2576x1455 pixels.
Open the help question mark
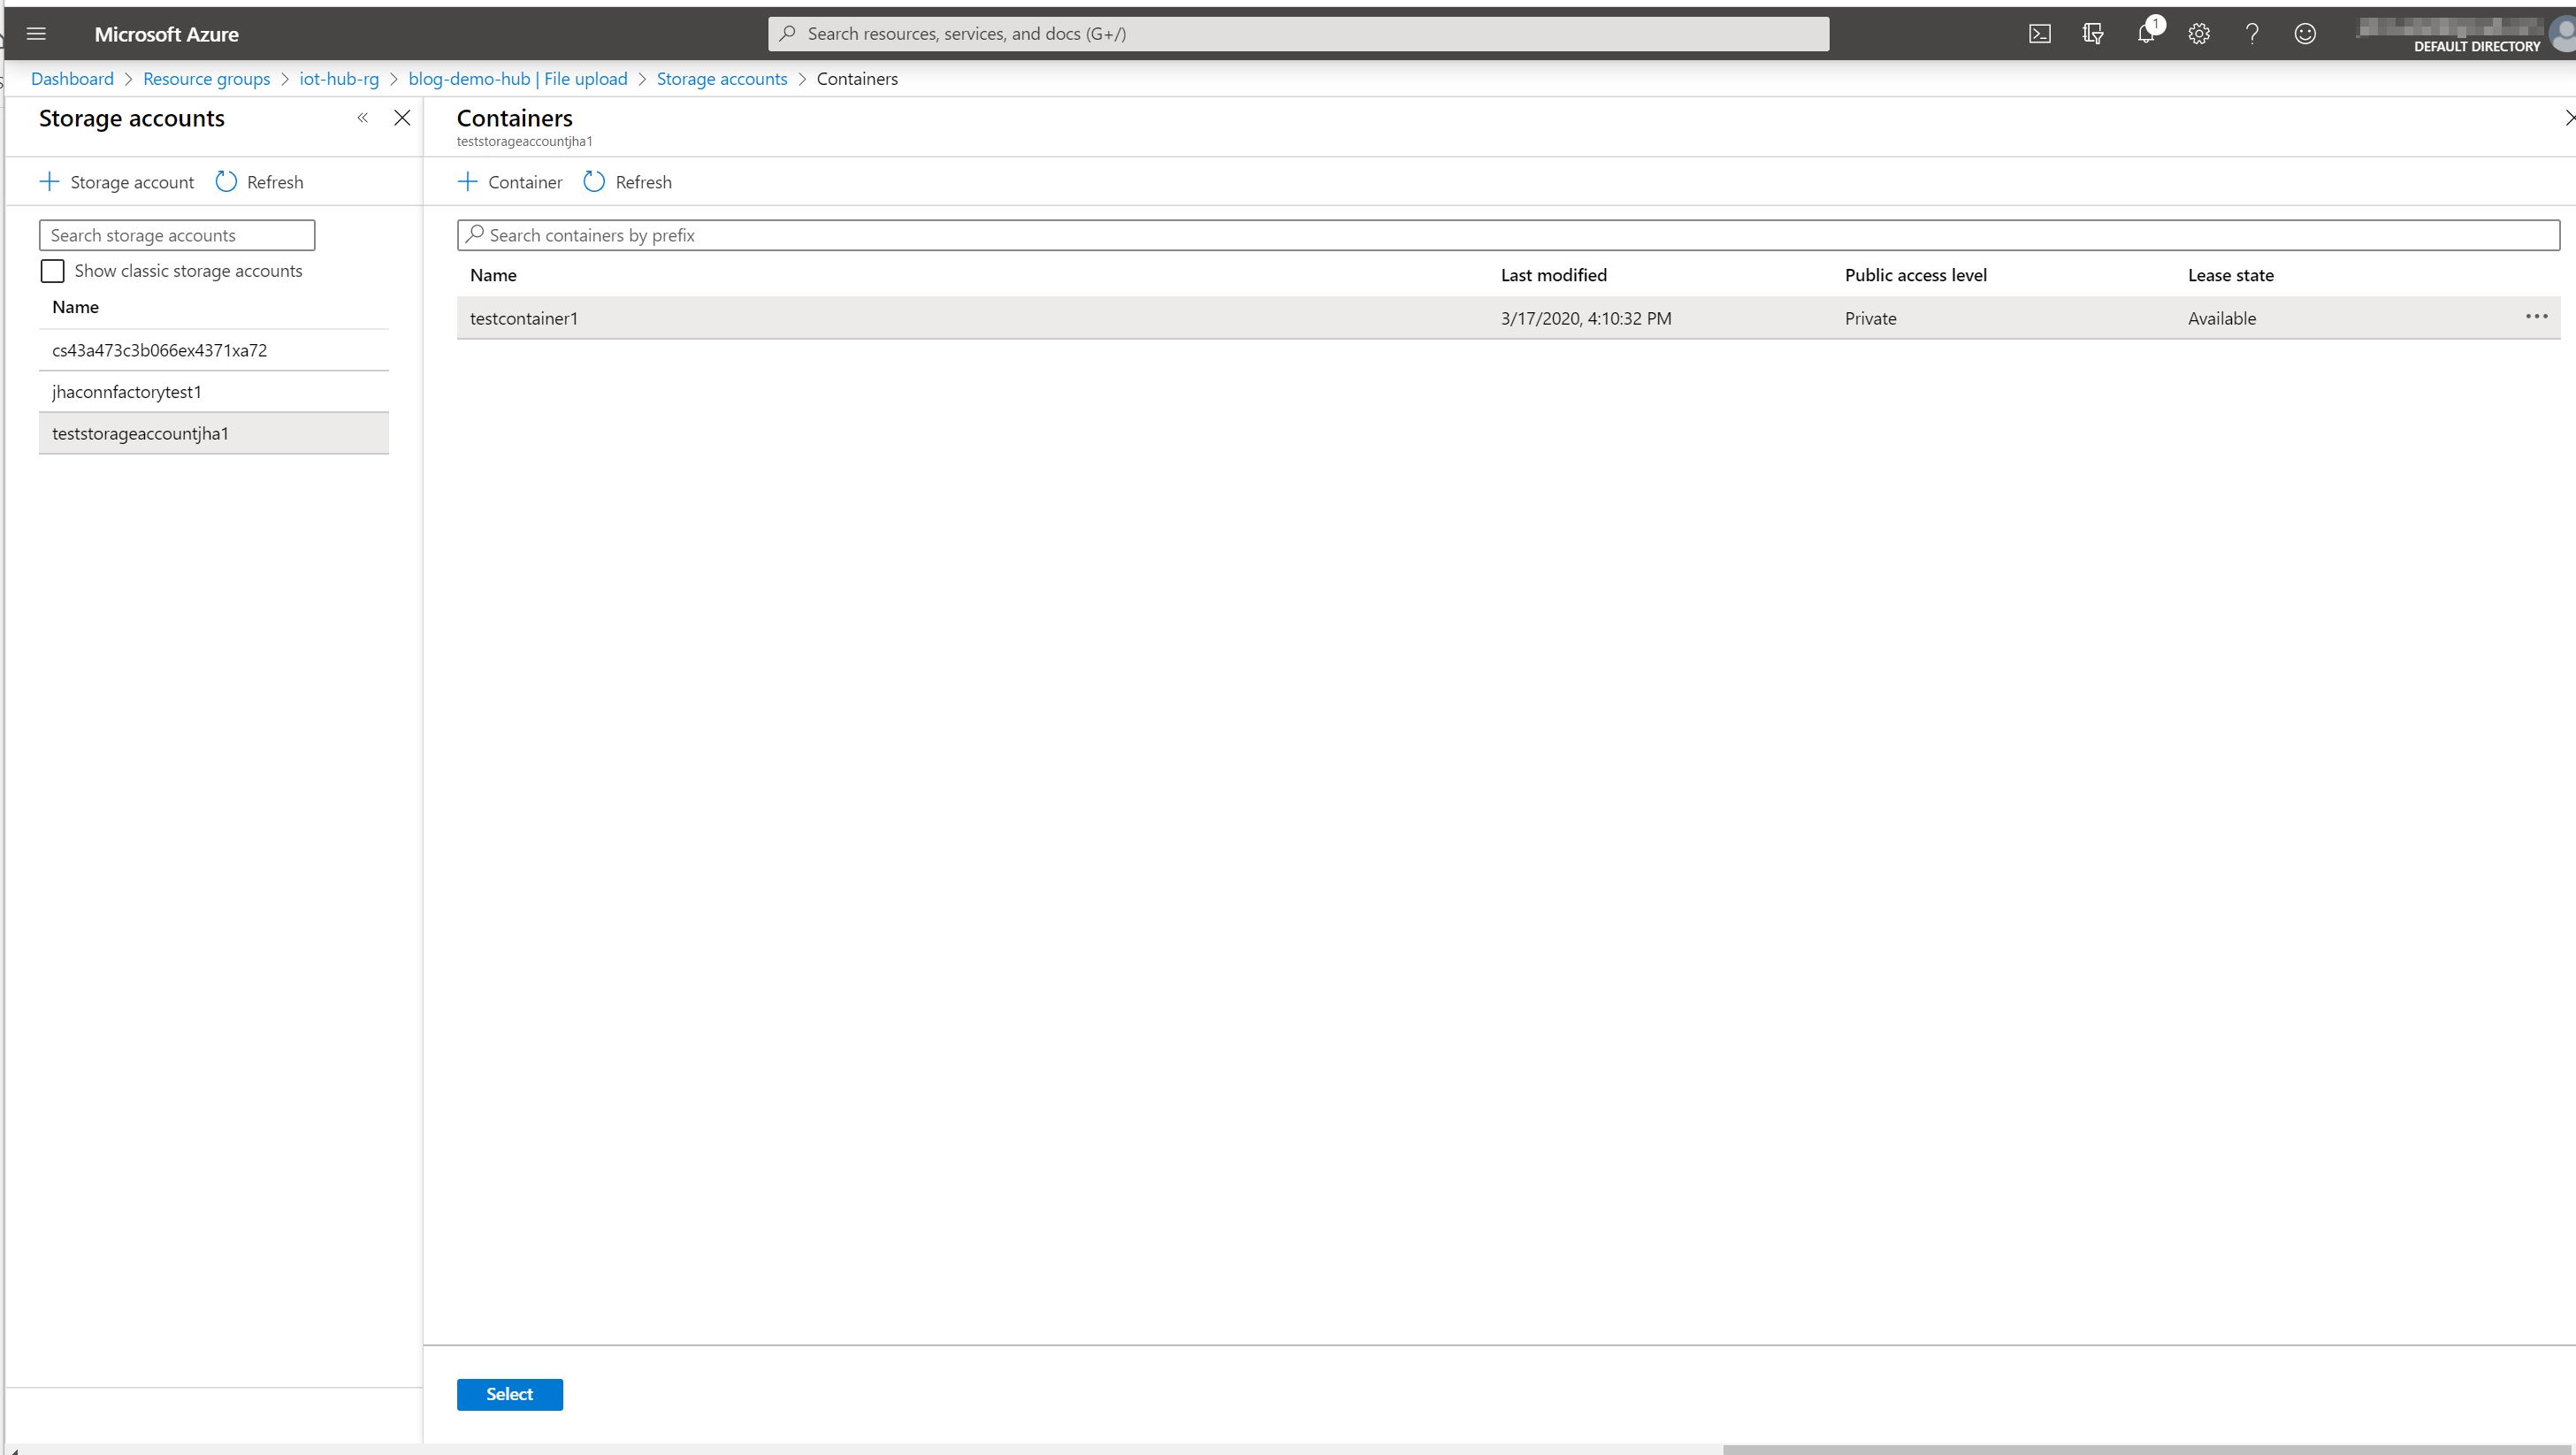(x=2251, y=34)
